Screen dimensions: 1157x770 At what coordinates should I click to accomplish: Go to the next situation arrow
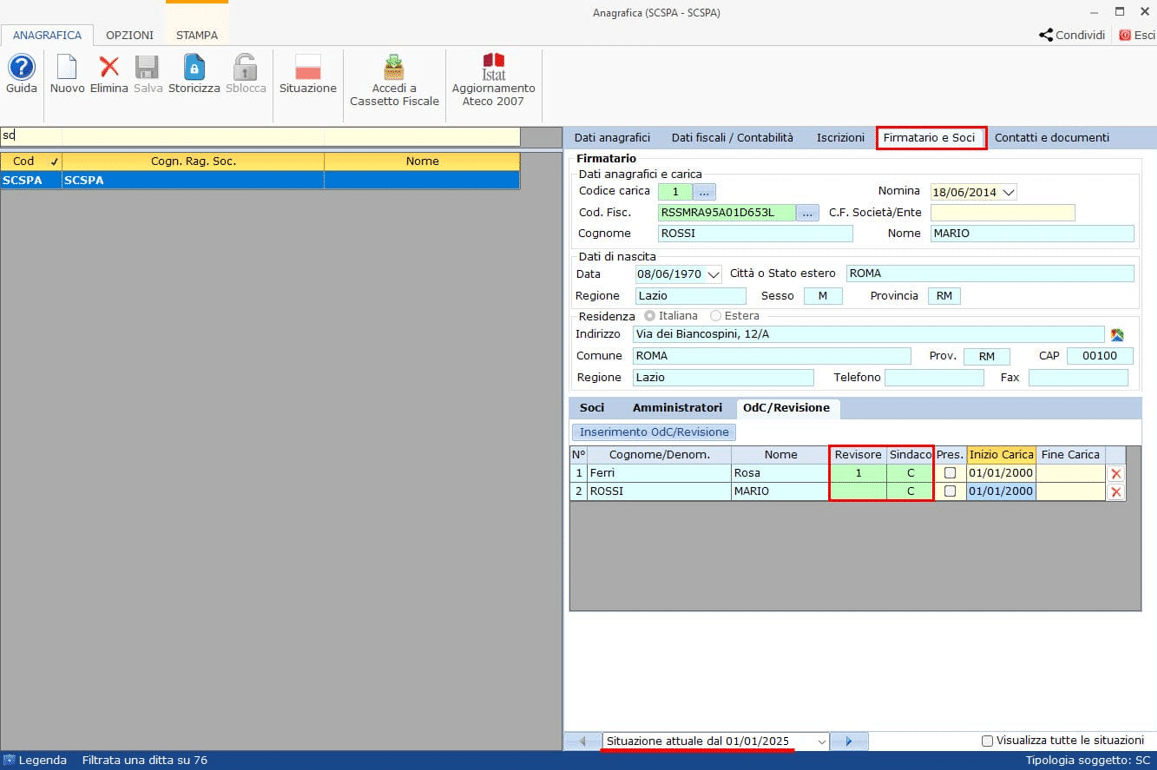(x=849, y=741)
